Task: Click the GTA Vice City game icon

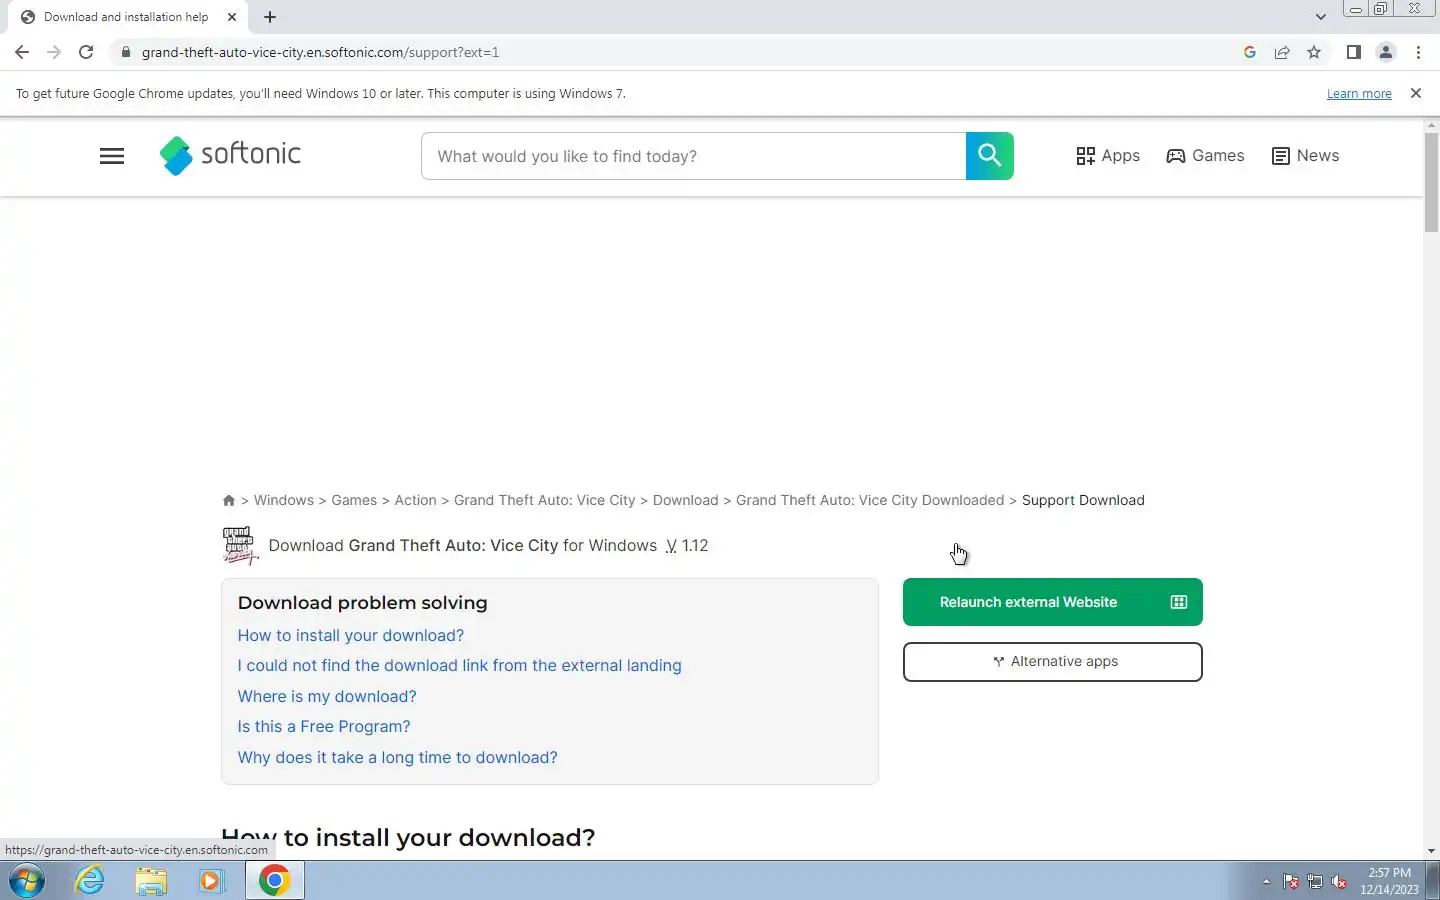Action: 240,546
